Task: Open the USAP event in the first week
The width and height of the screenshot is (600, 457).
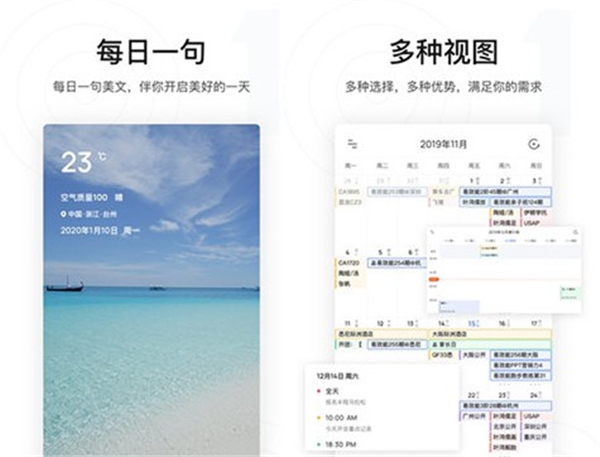Action: point(535,223)
